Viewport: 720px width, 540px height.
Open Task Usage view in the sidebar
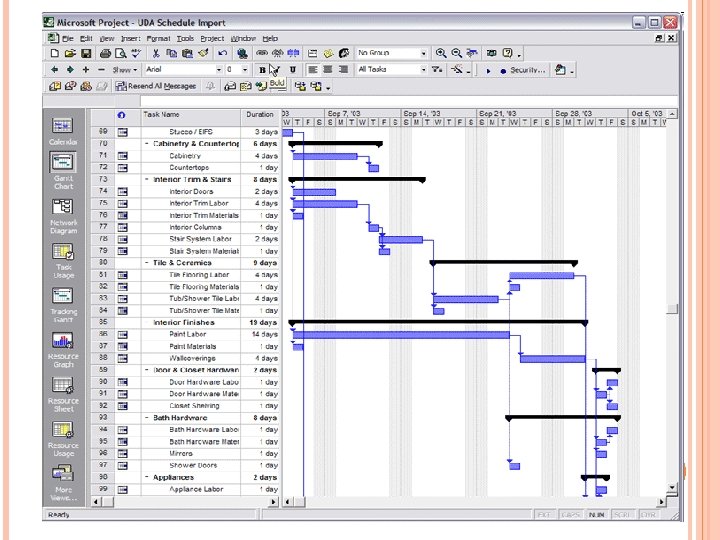[63, 260]
